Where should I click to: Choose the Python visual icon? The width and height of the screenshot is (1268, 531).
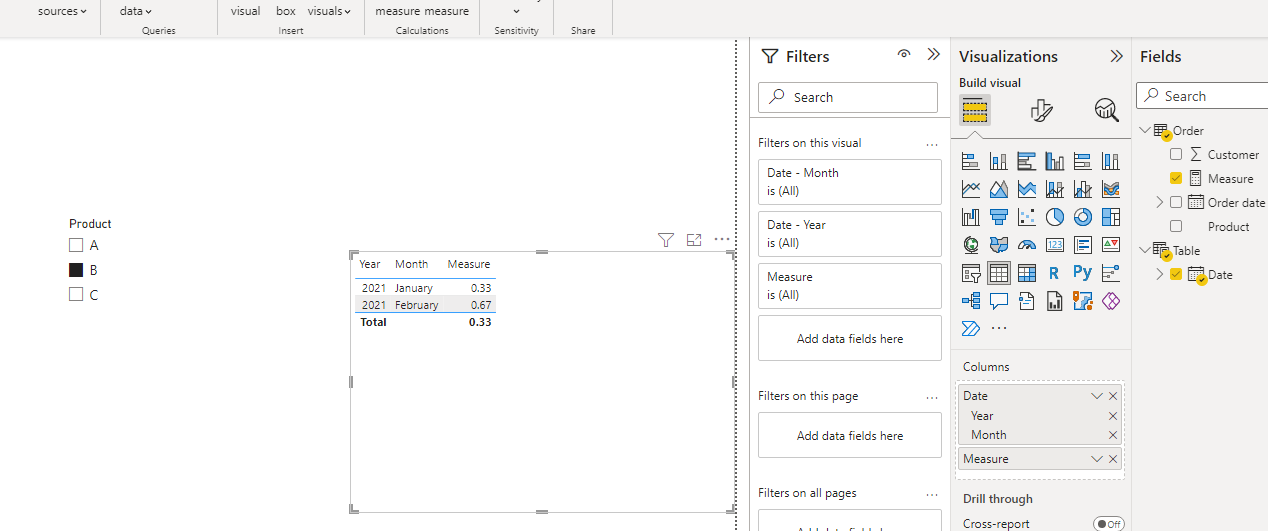click(x=1082, y=272)
